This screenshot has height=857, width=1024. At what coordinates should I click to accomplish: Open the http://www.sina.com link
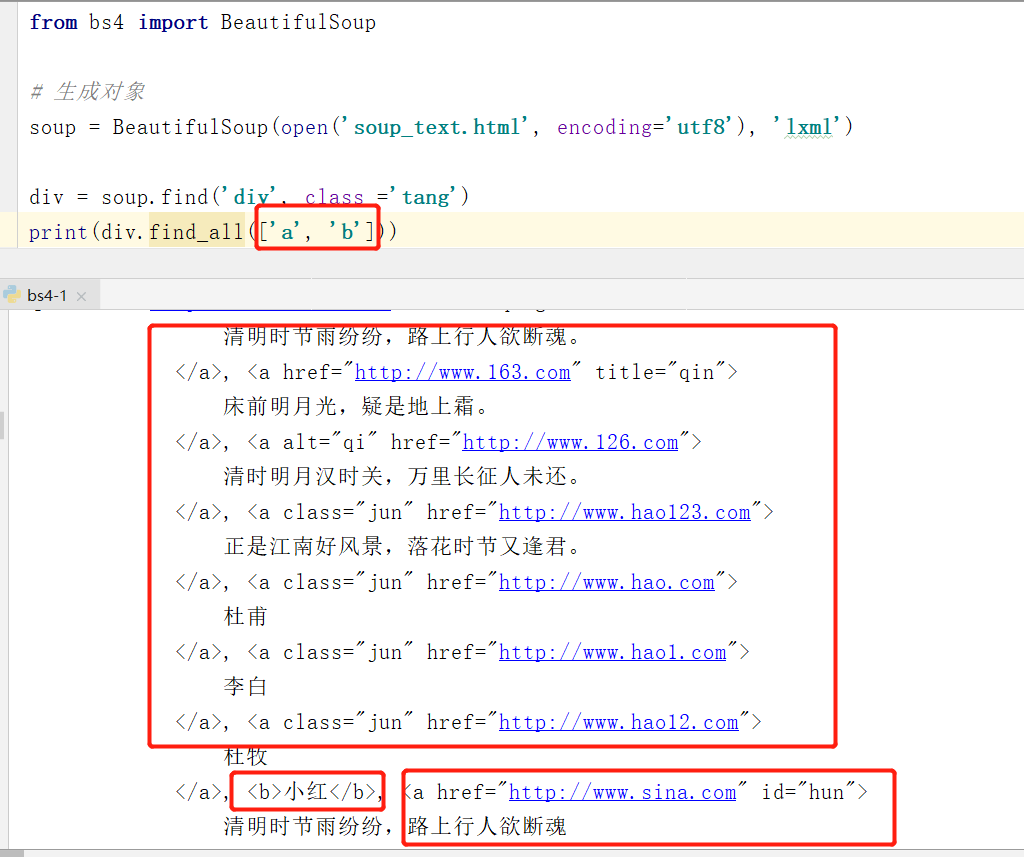(x=622, y=792)
